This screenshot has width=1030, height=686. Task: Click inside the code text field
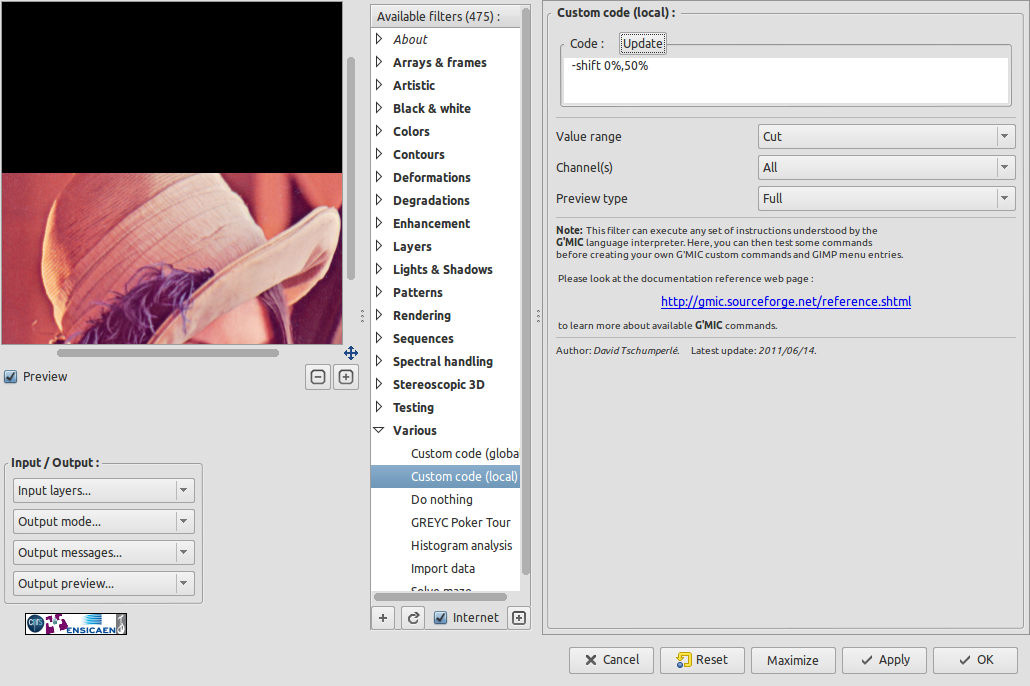[786, 80]
